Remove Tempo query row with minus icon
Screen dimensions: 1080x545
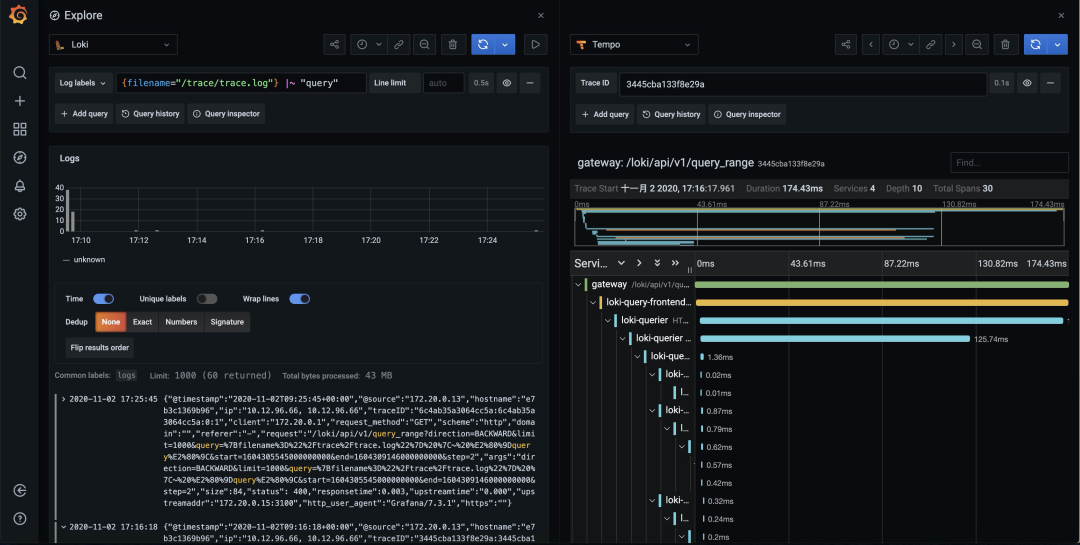[1050, 83]
